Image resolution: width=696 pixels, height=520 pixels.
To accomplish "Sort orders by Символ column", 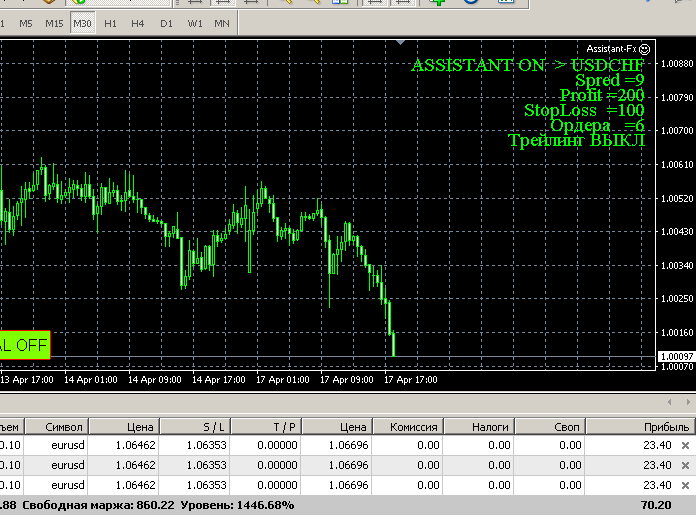I will click(64, 426).
